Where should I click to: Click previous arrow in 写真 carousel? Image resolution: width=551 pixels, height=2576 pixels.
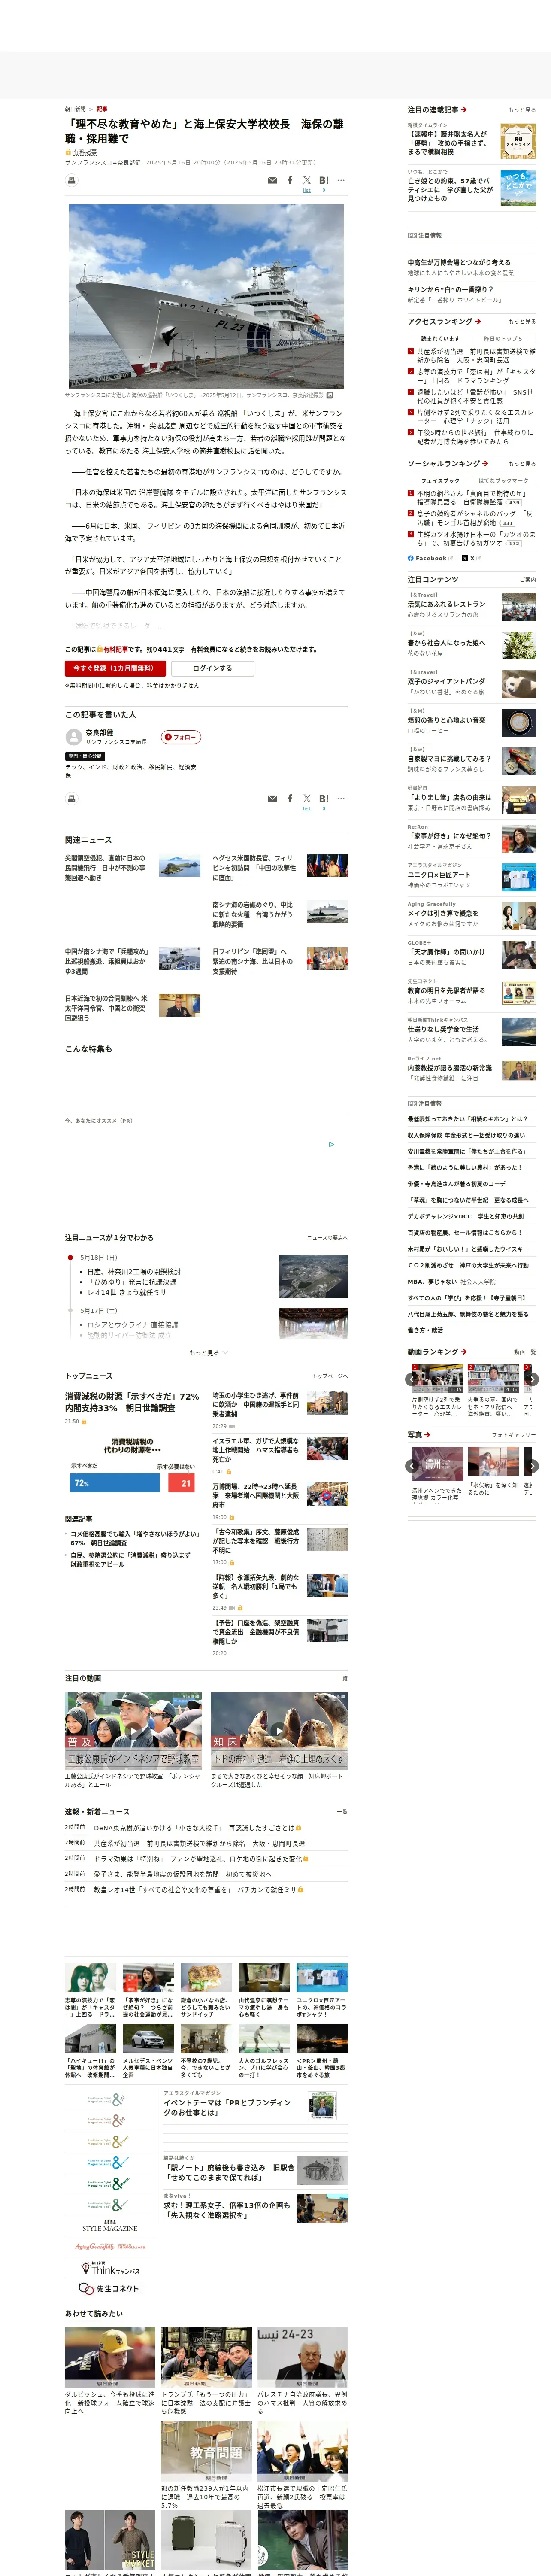(x=411, y=1466)
